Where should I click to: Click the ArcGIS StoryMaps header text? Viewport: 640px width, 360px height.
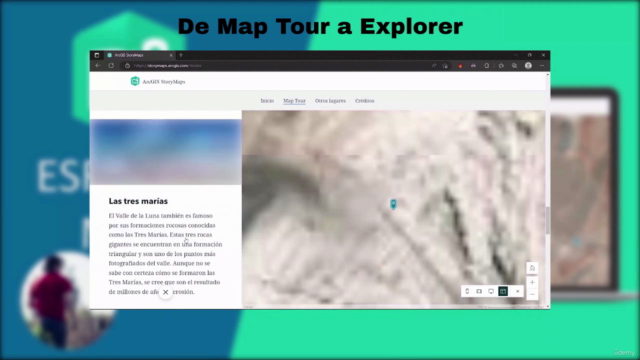(164, 82)
